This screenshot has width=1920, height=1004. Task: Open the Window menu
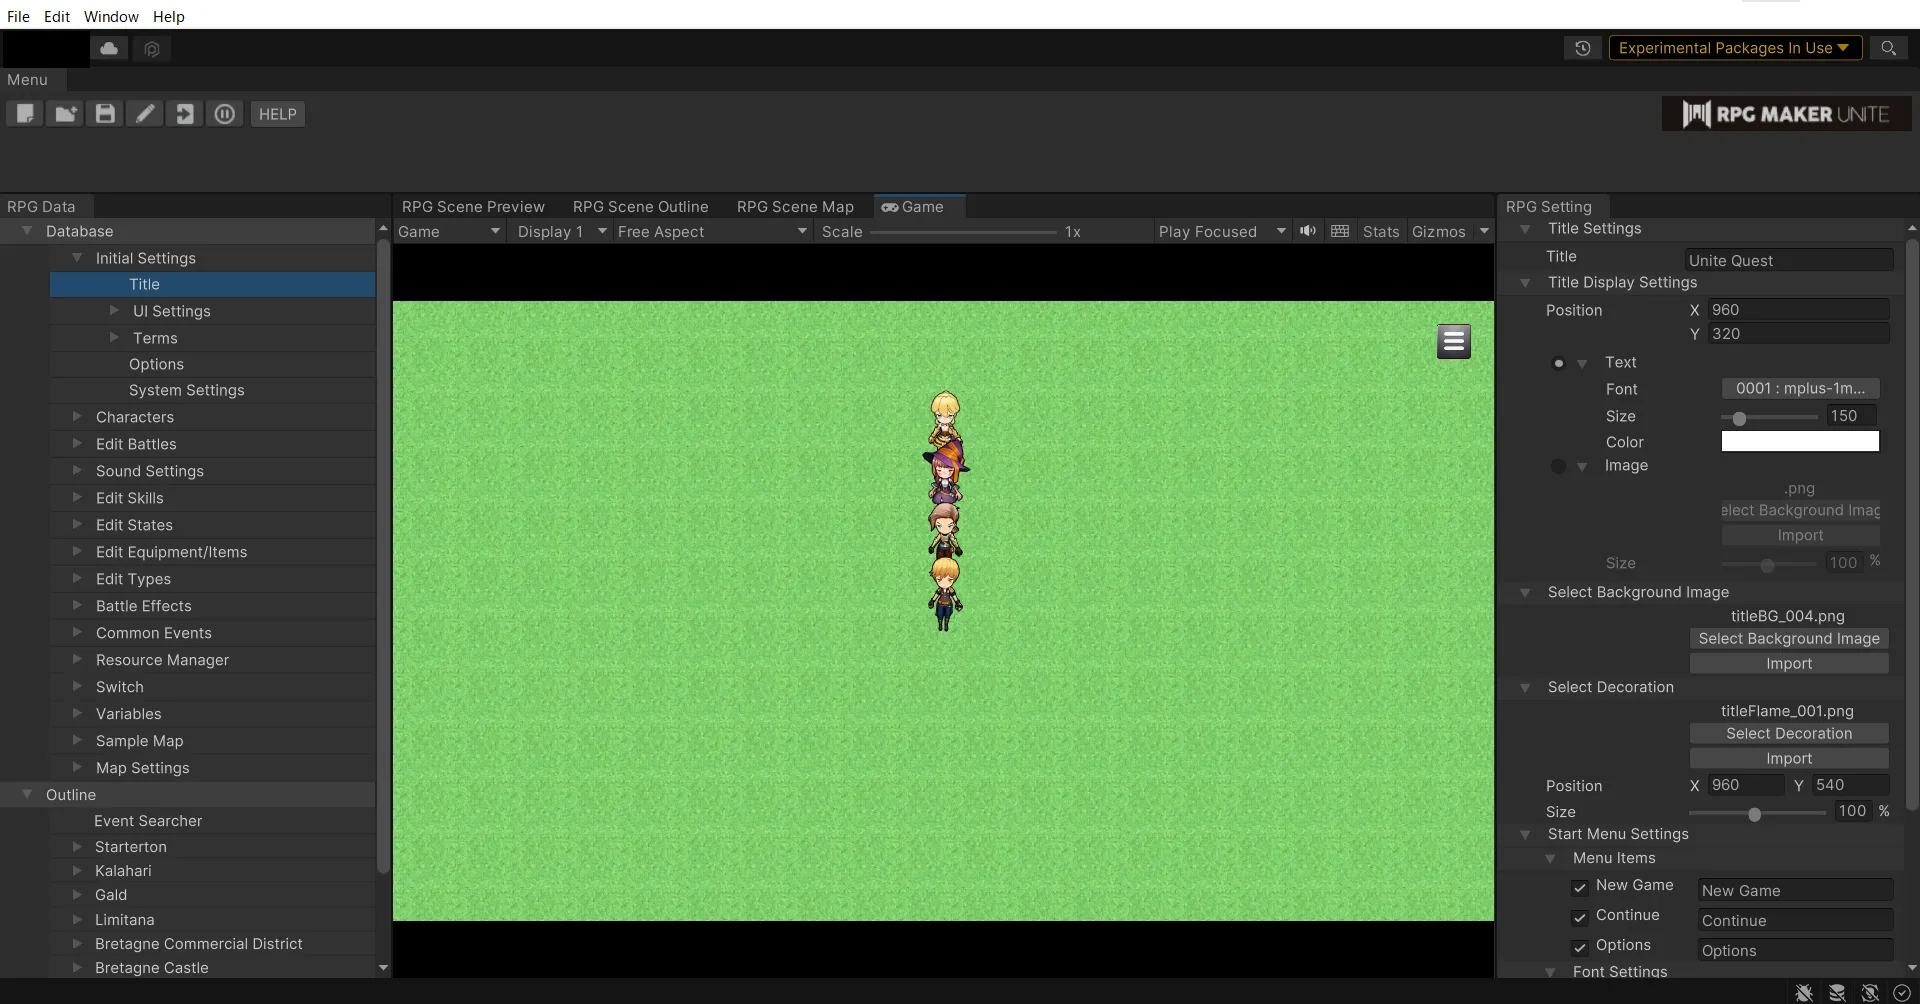[111, 16]
